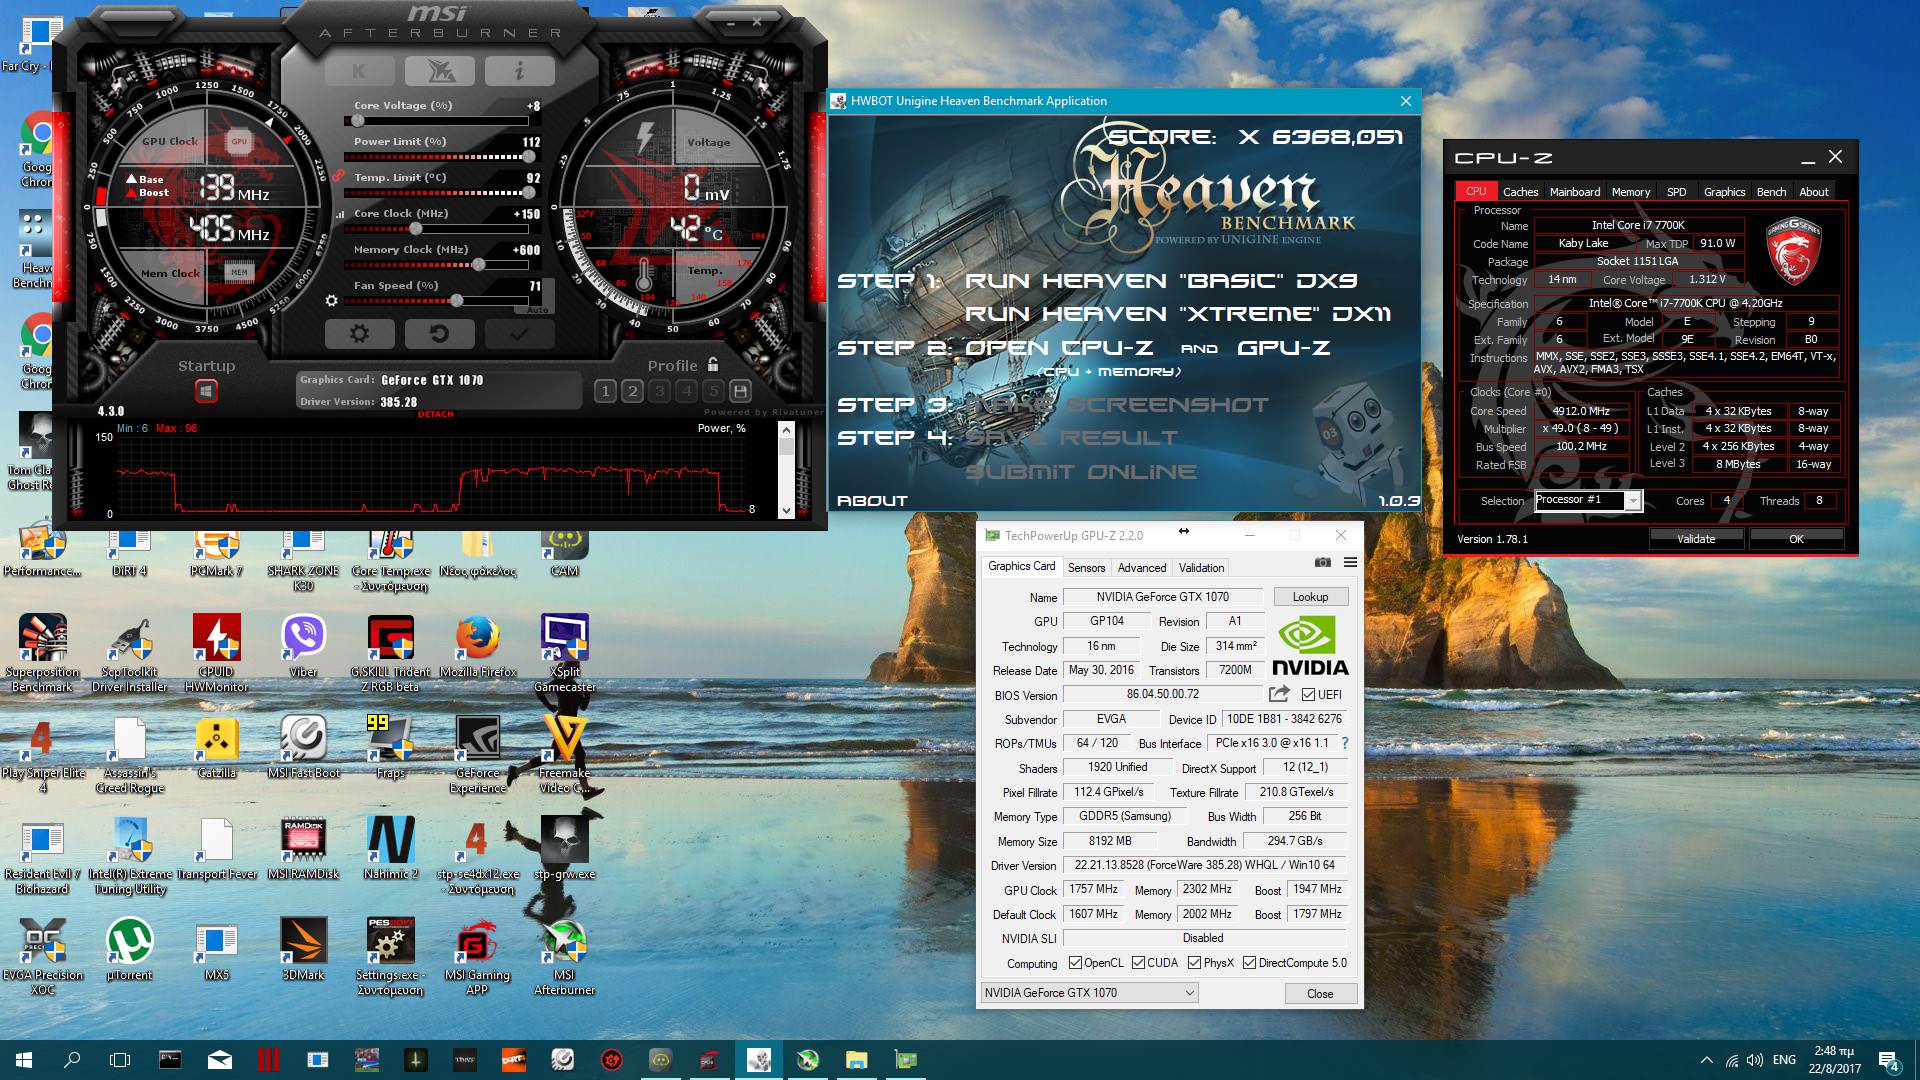Select Afterburner profile slot 2
The width and height of the screenshot is (1920, 1080).
pos(632,391)
